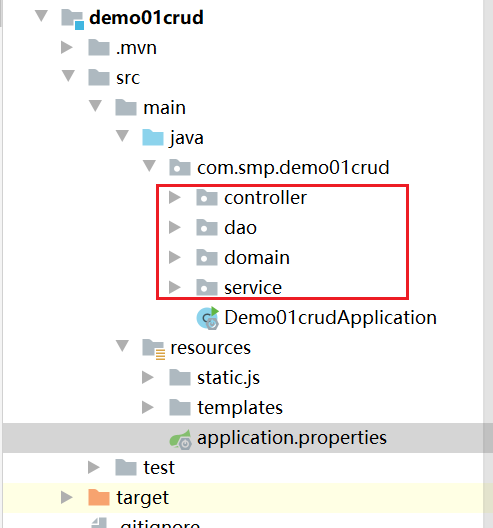Click the service package icon
Viewport: 493px width, 528px height.
(x=207, y=288)
